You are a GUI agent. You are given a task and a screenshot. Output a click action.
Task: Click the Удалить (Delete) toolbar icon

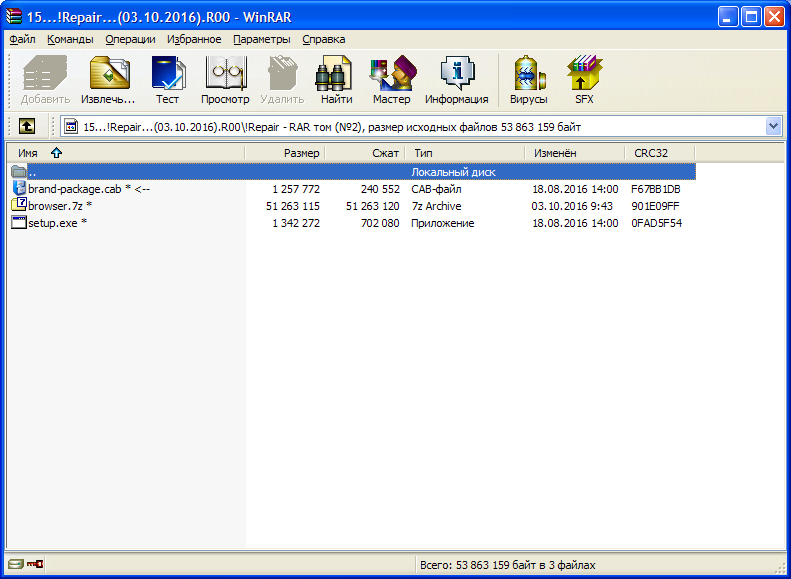[x=282, y=81]
